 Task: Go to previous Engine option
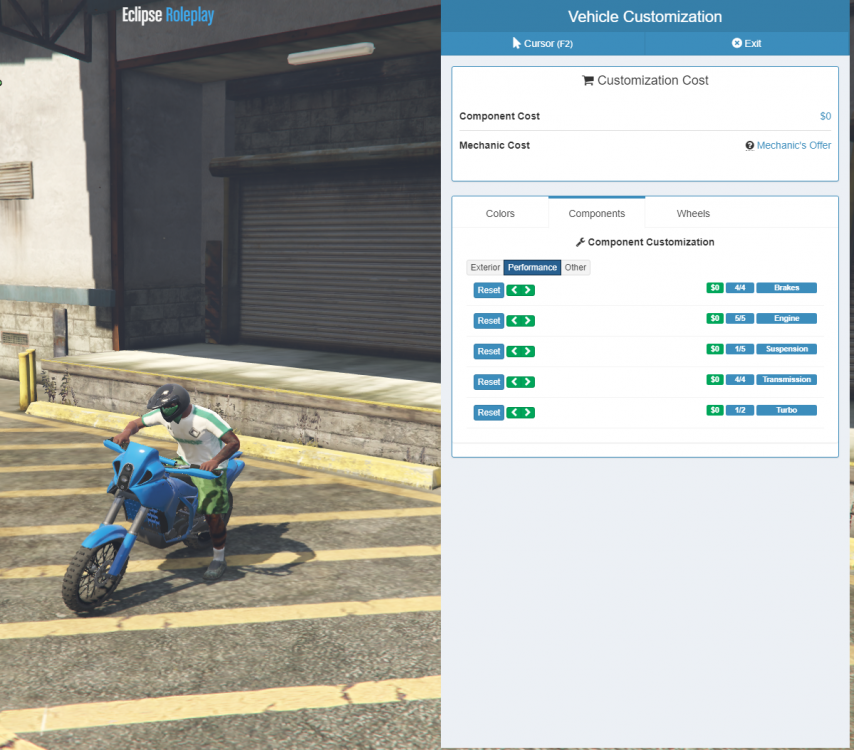tap(514, 321)
